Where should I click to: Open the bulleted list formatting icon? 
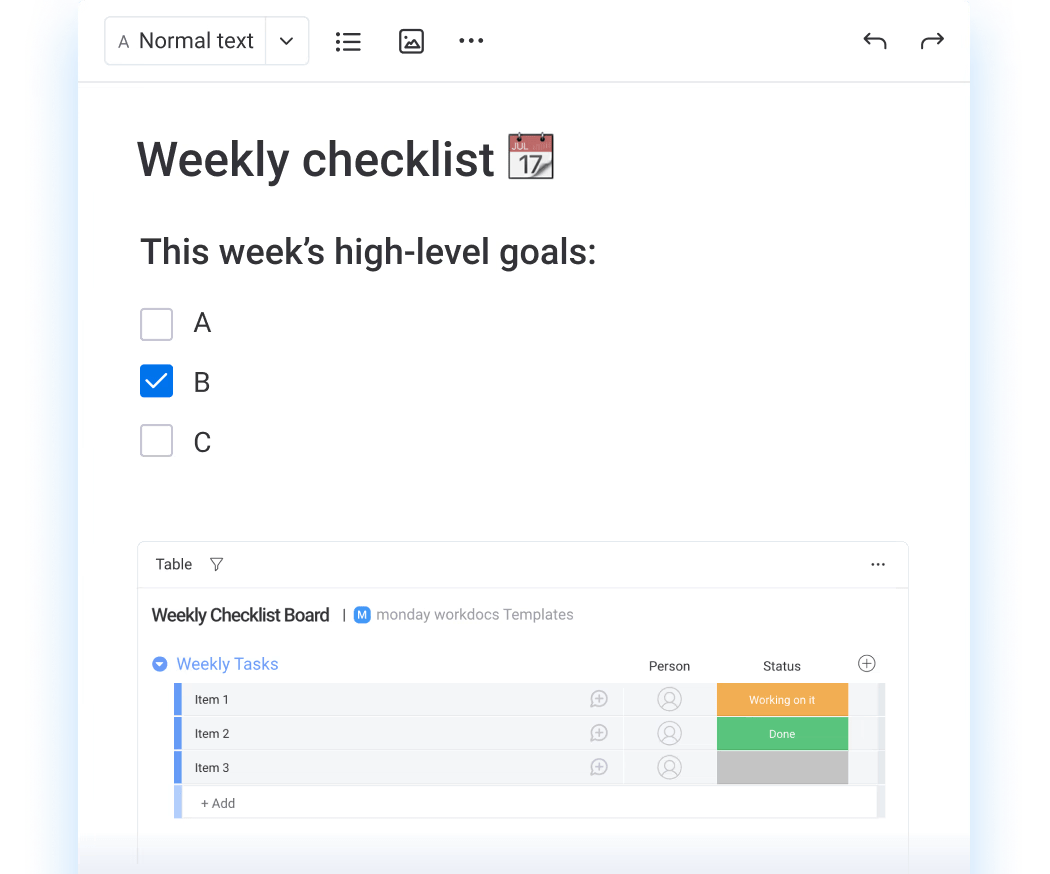click(x=348, y=42)
